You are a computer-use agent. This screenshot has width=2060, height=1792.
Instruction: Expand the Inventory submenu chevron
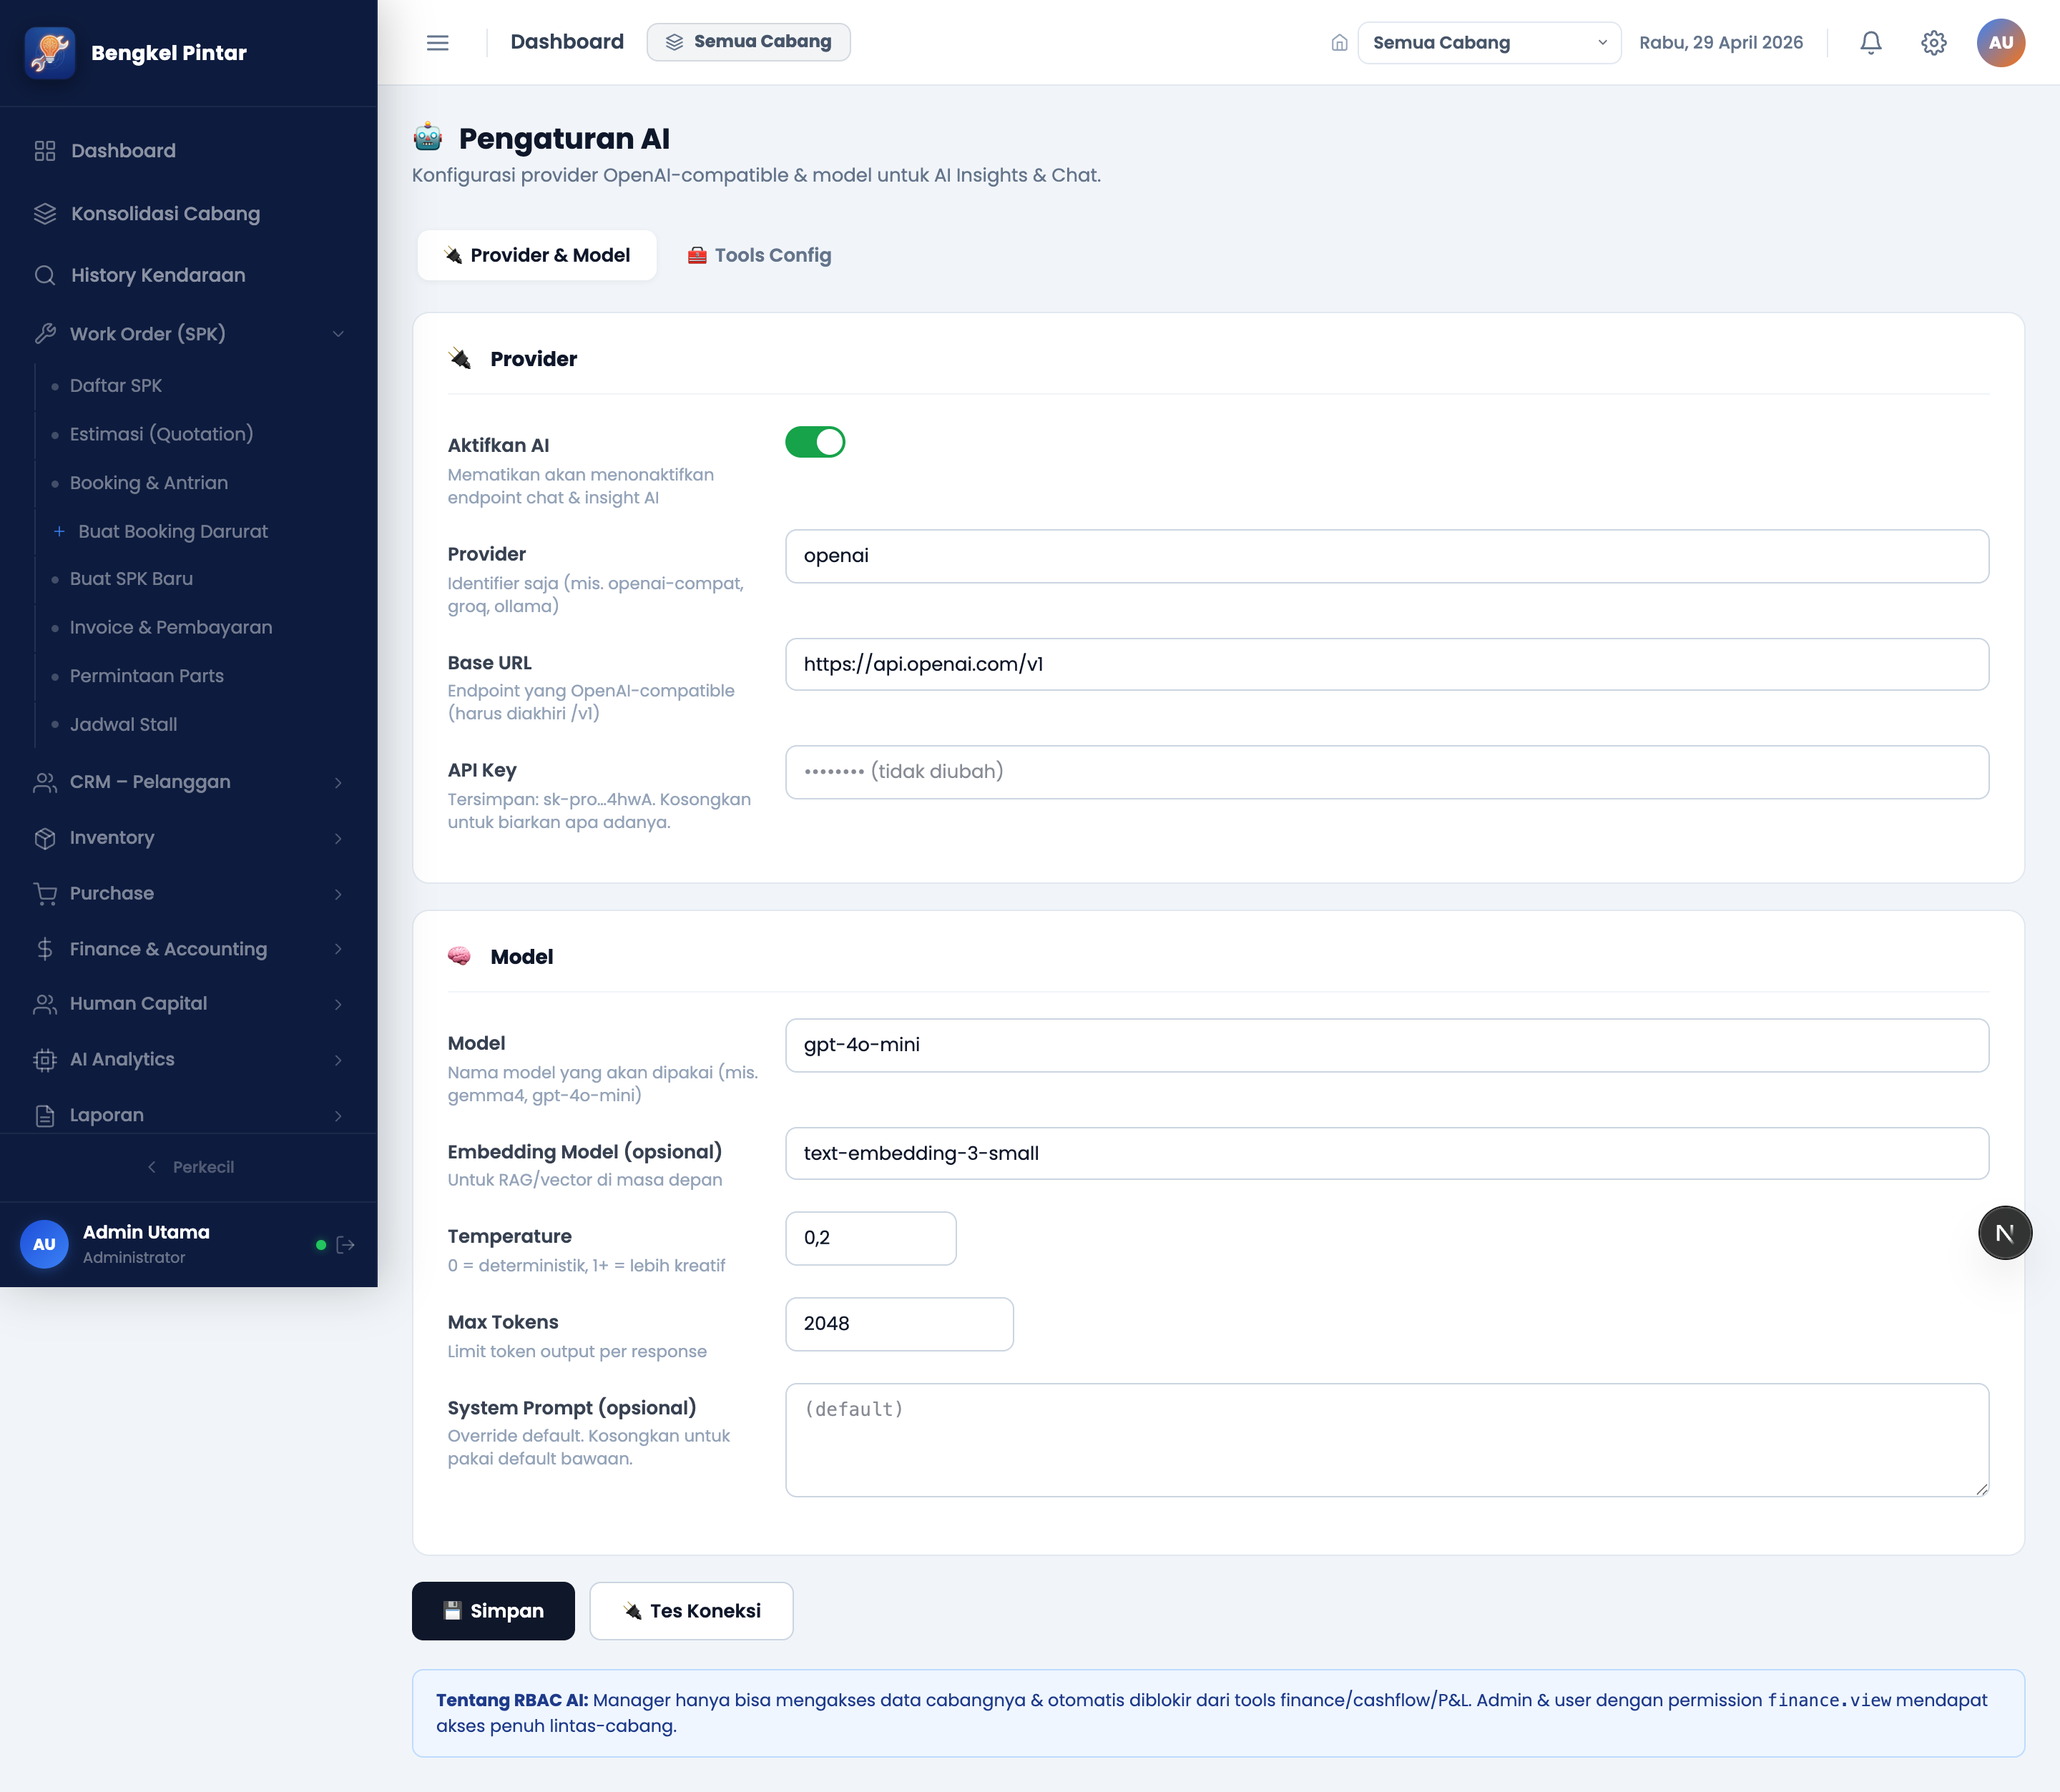pyautogui.click(x=338, y=839)
